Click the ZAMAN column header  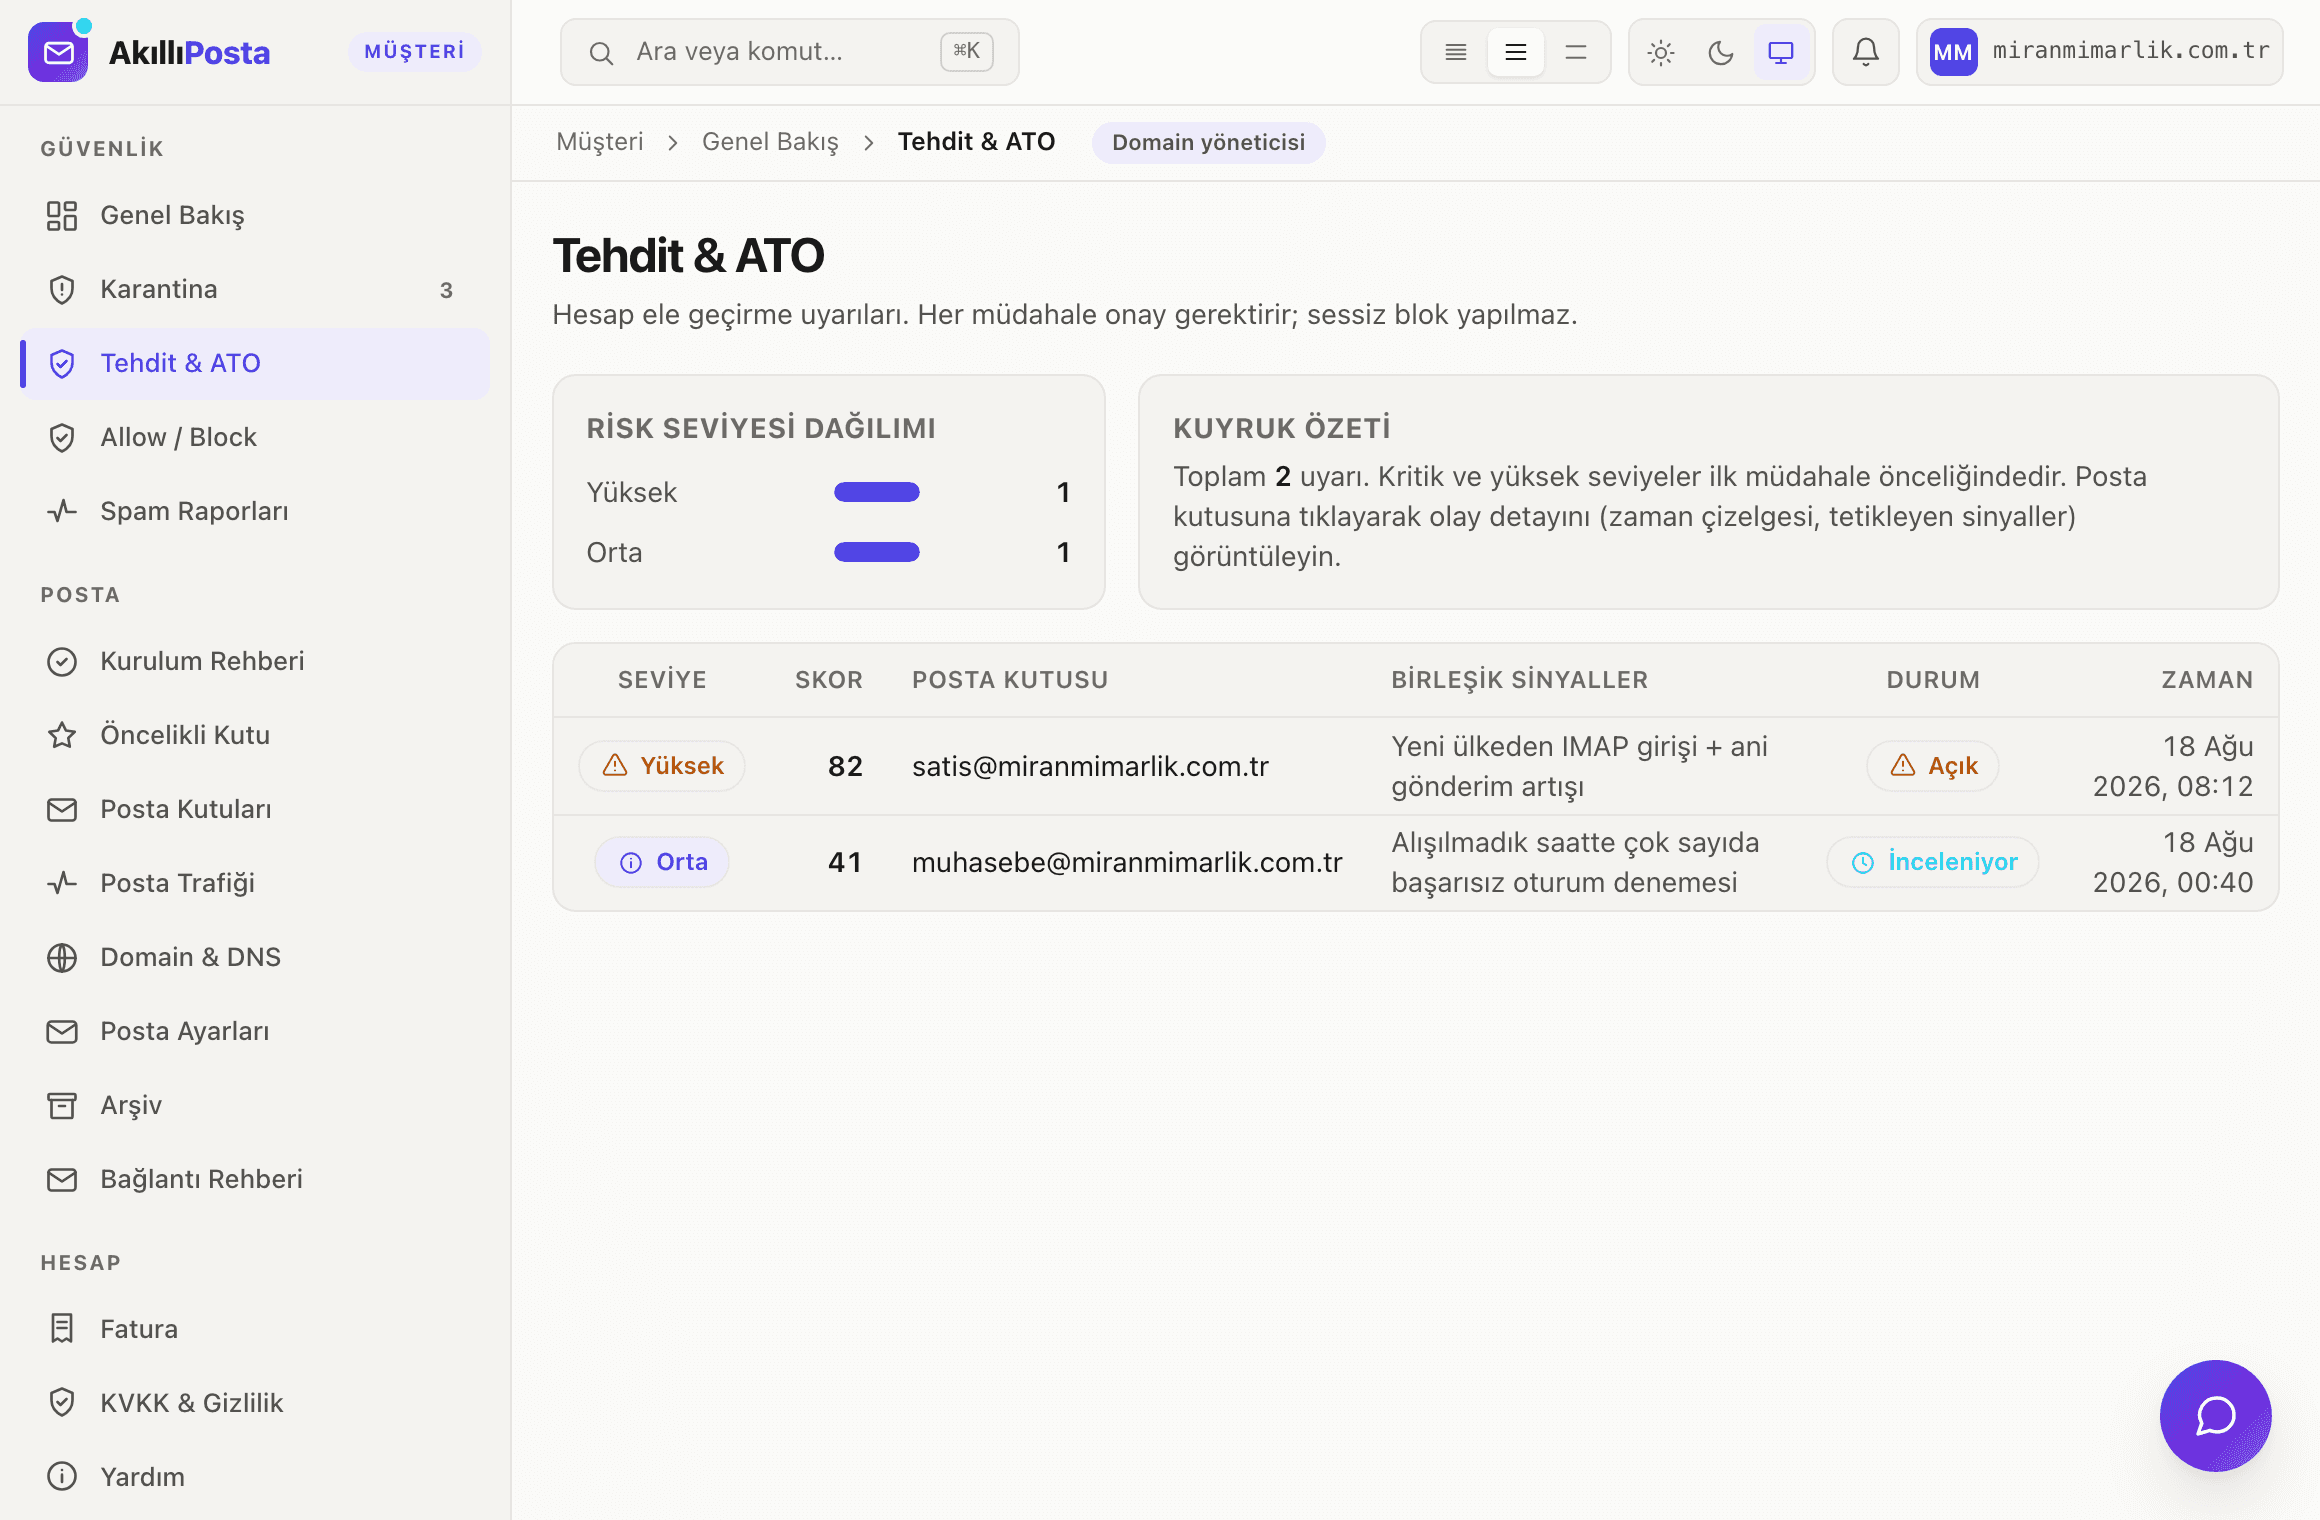click(x=2207, y=680)
